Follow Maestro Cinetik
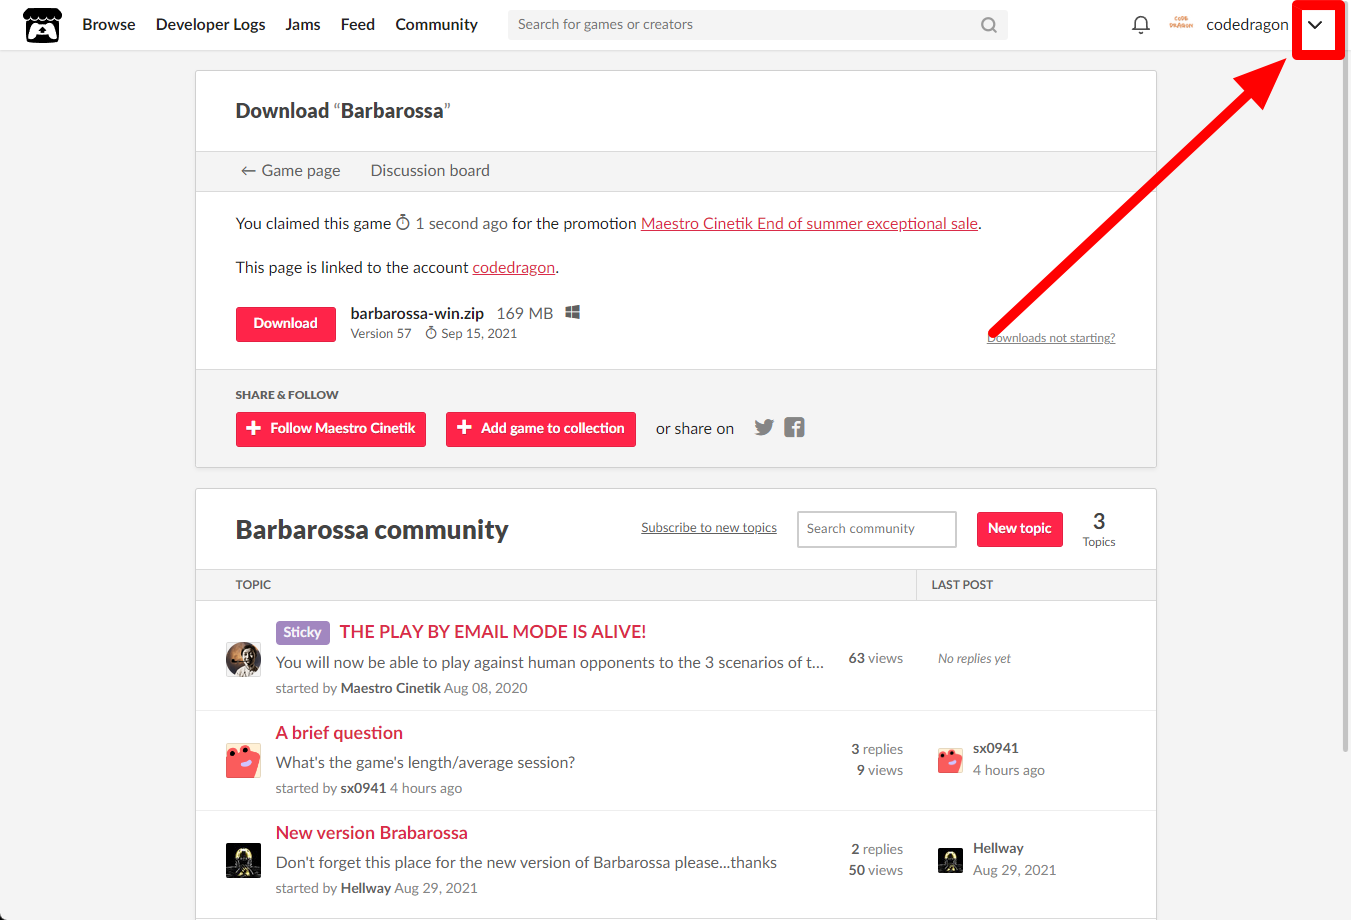This screenshot has width=1351, height=920. coord(331,429)
